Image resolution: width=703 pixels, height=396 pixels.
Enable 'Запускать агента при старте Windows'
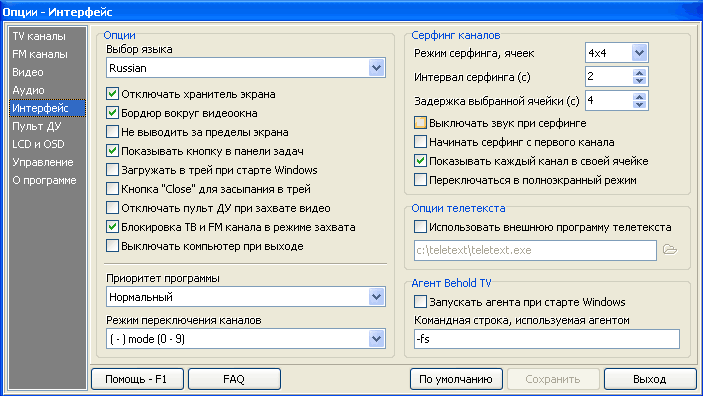420,301
